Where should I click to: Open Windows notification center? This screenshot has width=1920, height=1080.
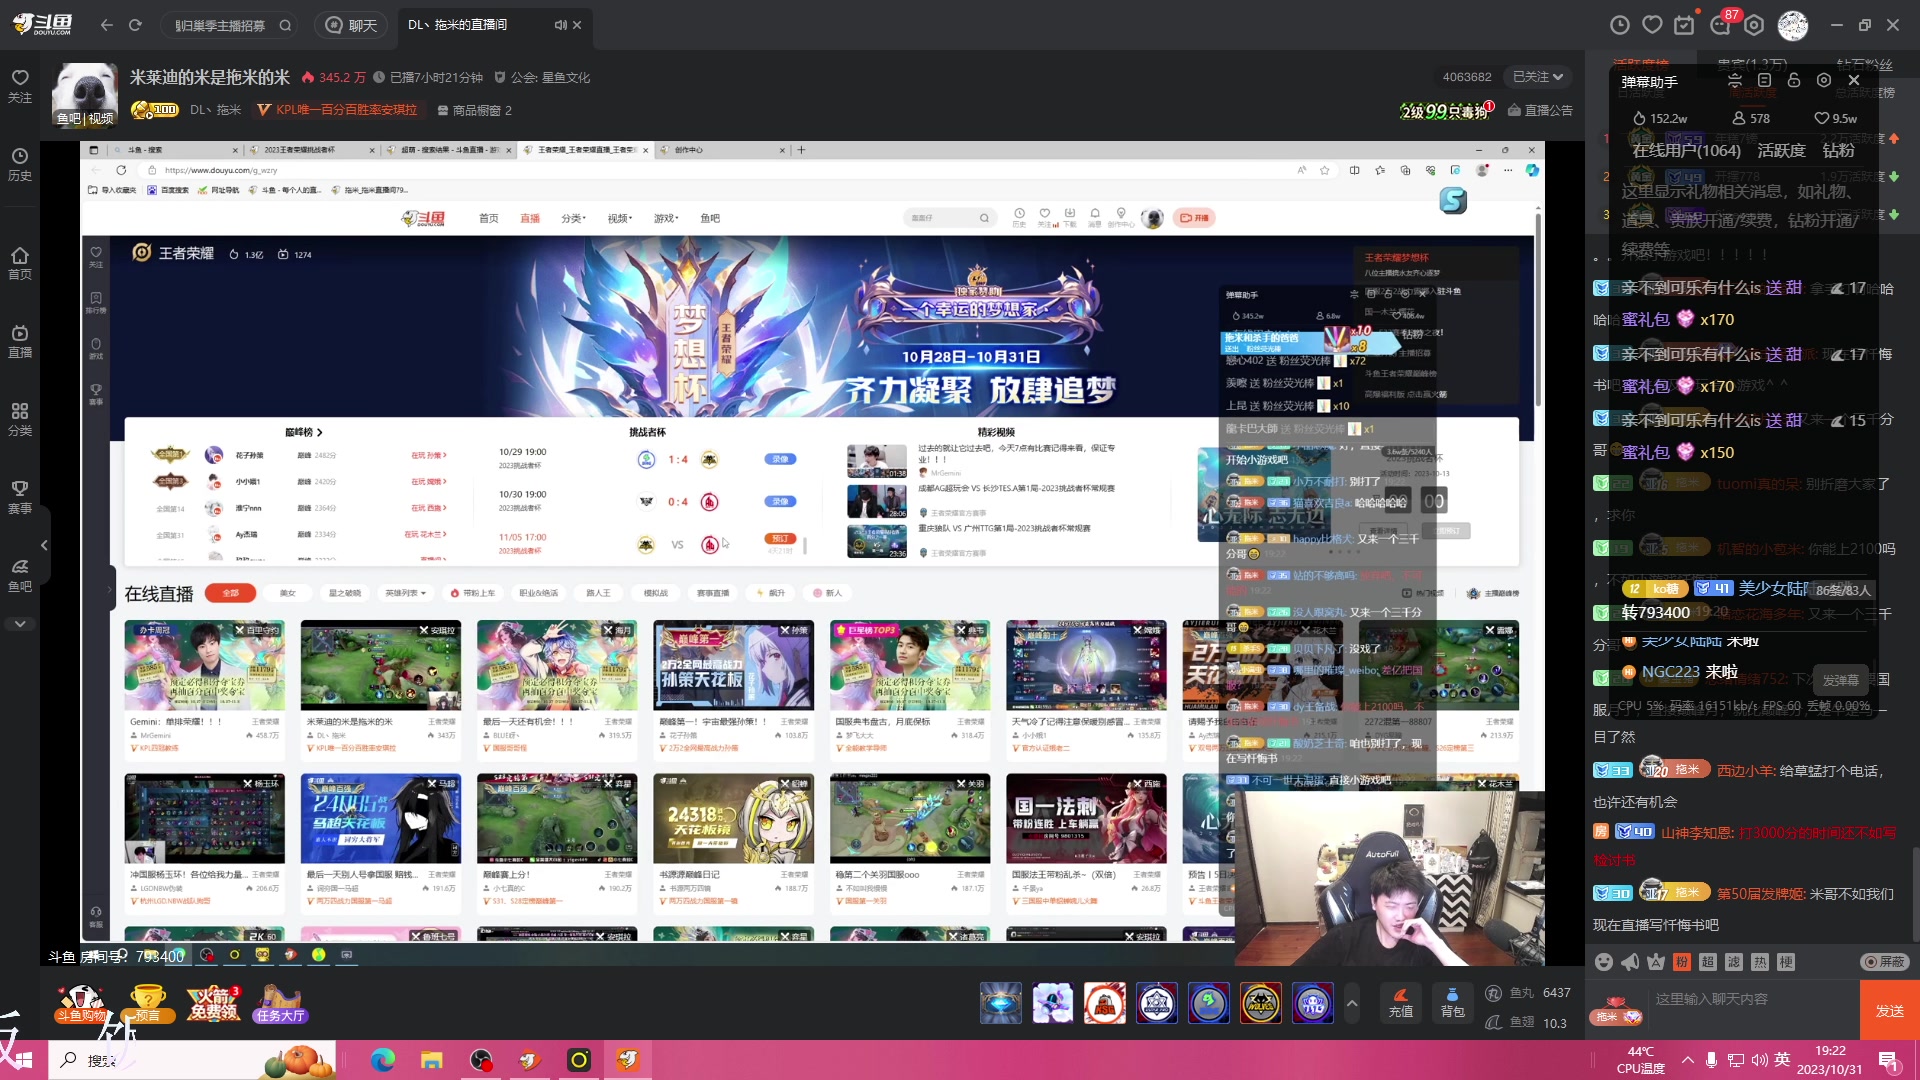click(x=1888, y=1060)
